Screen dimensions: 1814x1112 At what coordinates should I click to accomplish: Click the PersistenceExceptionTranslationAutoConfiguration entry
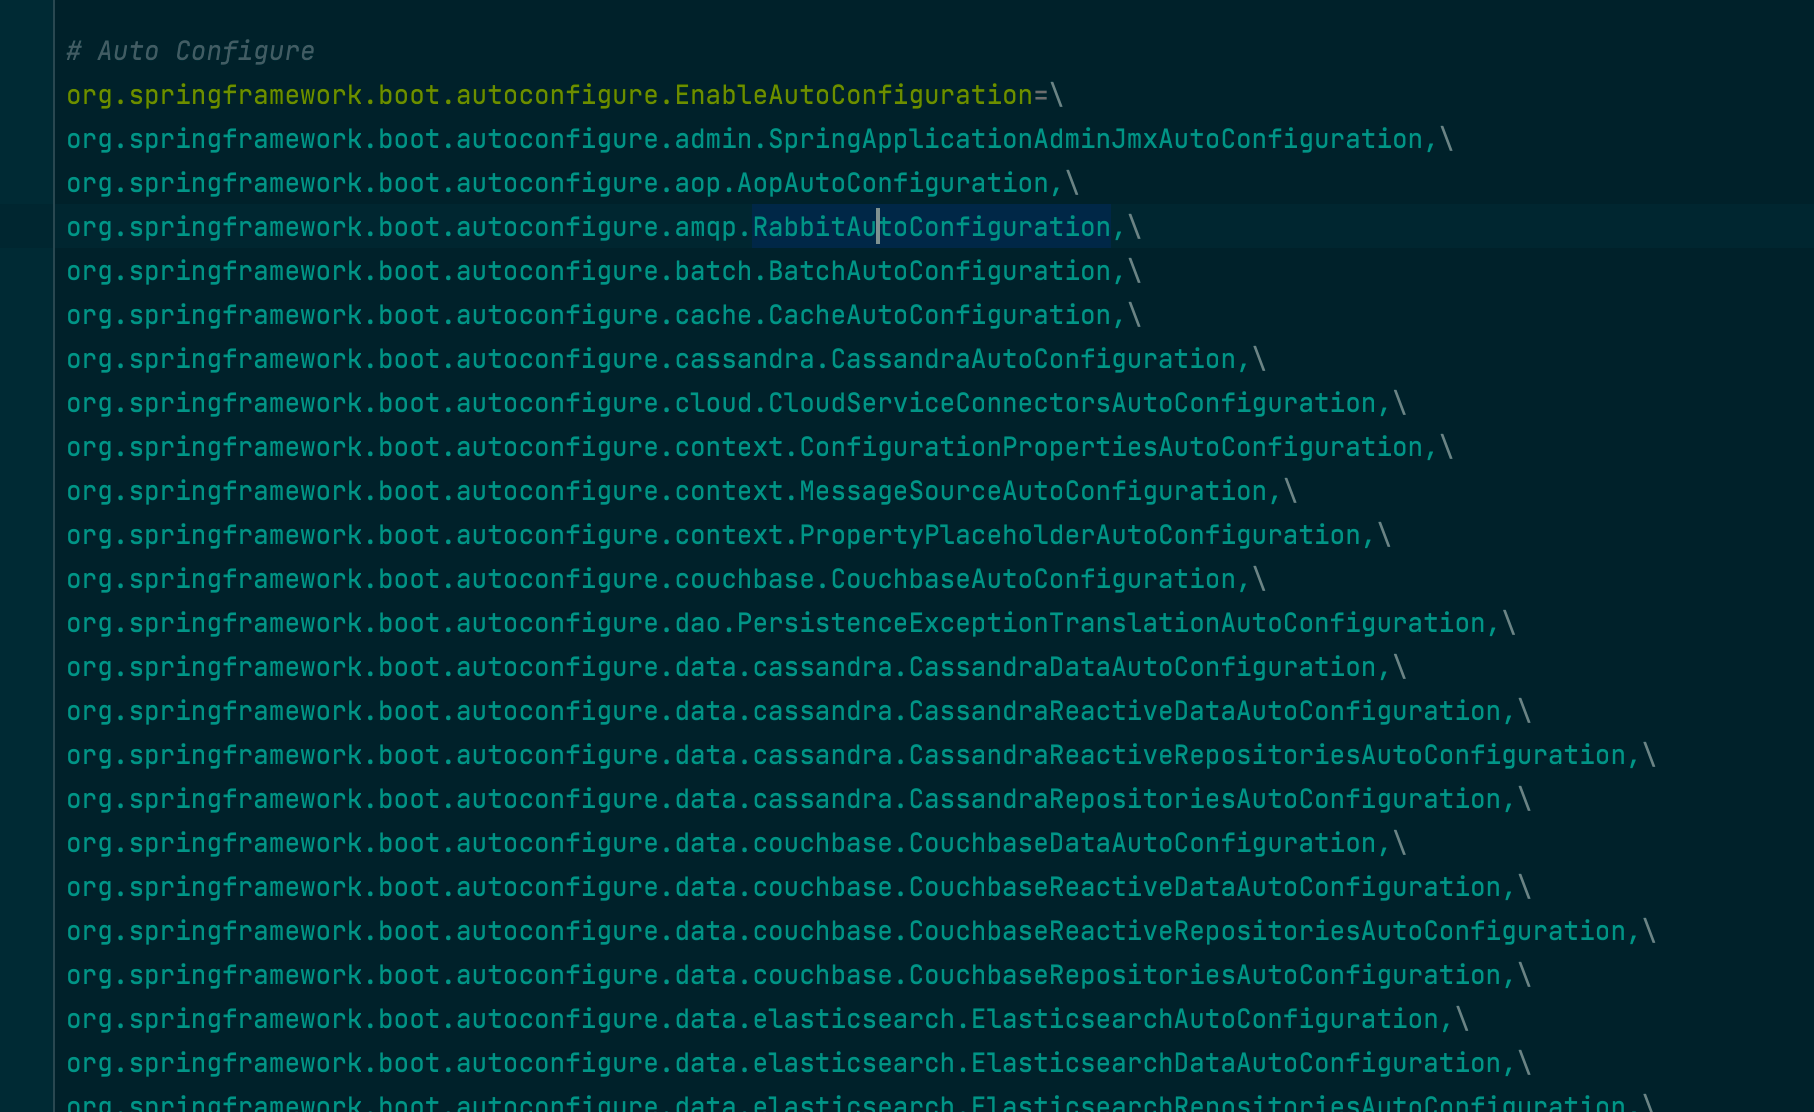791,623
